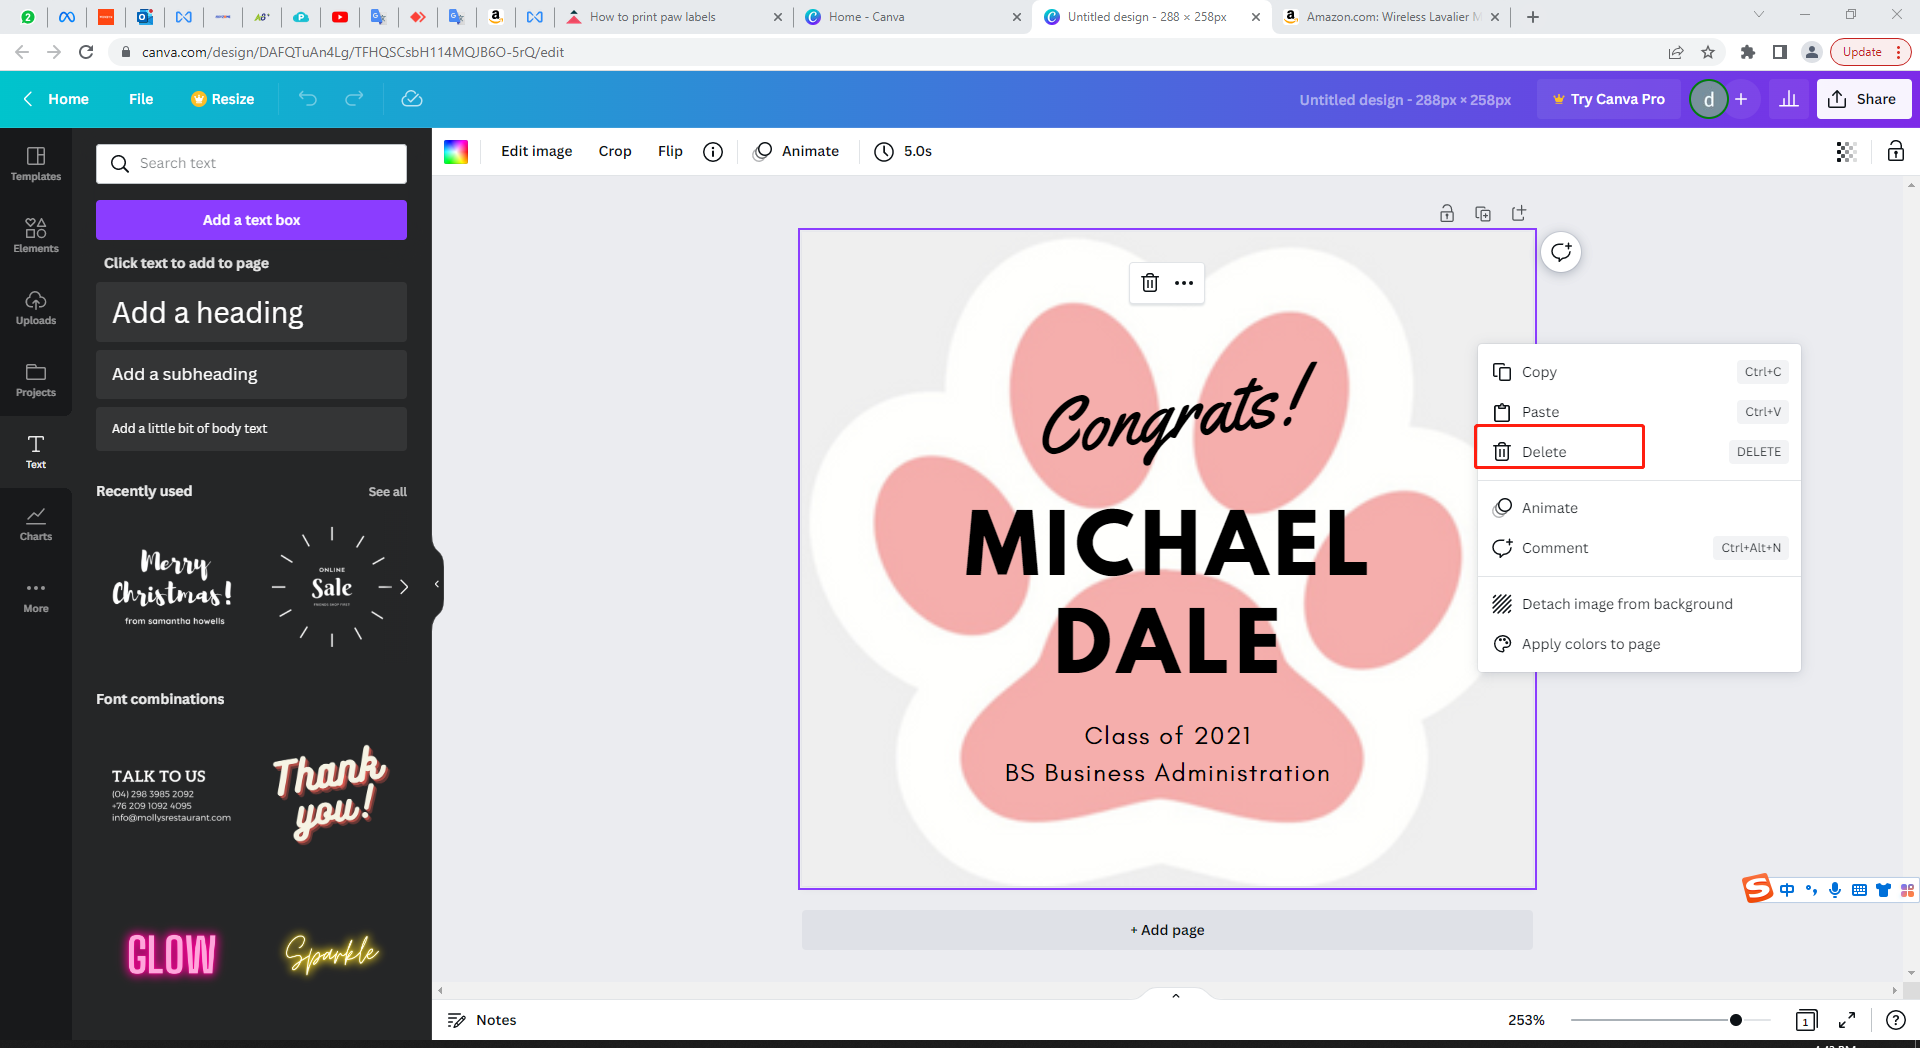The image size is (1920, 1048).
Task: Open the transparency checkerboard icon
Action: (1846, 152)
